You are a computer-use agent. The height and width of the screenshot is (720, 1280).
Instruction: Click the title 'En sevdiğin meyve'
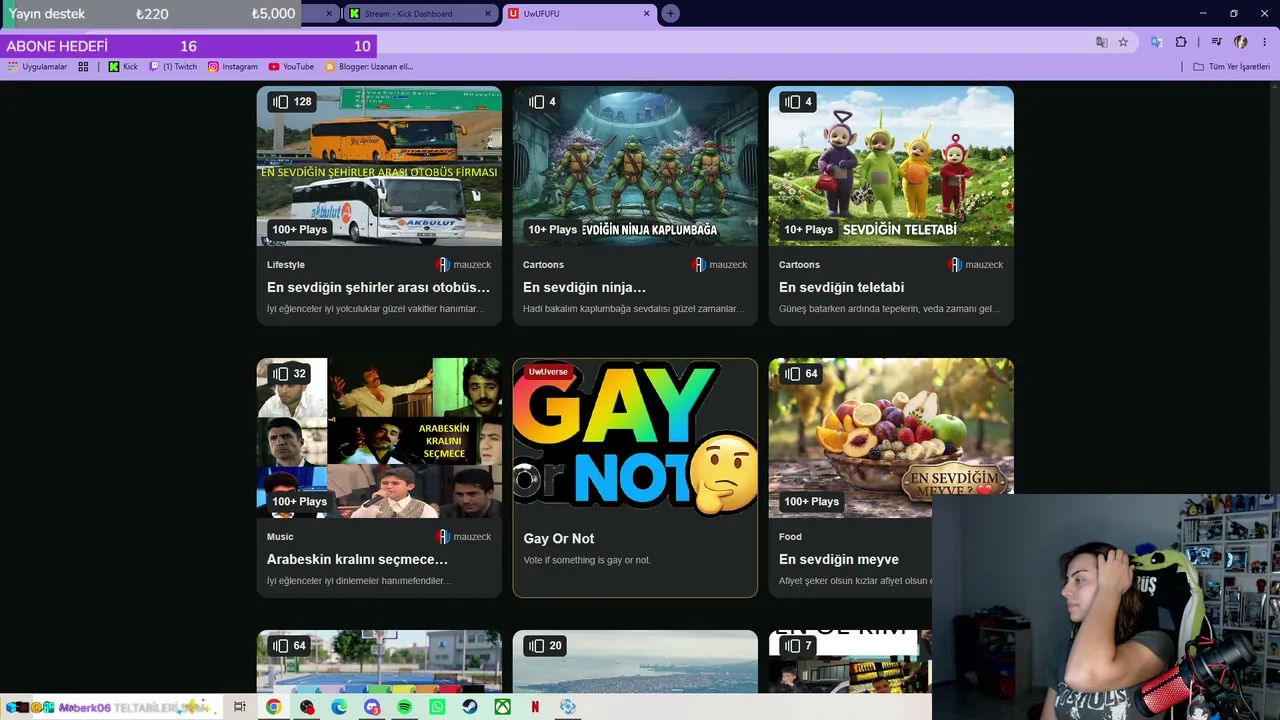pos(839,559)
